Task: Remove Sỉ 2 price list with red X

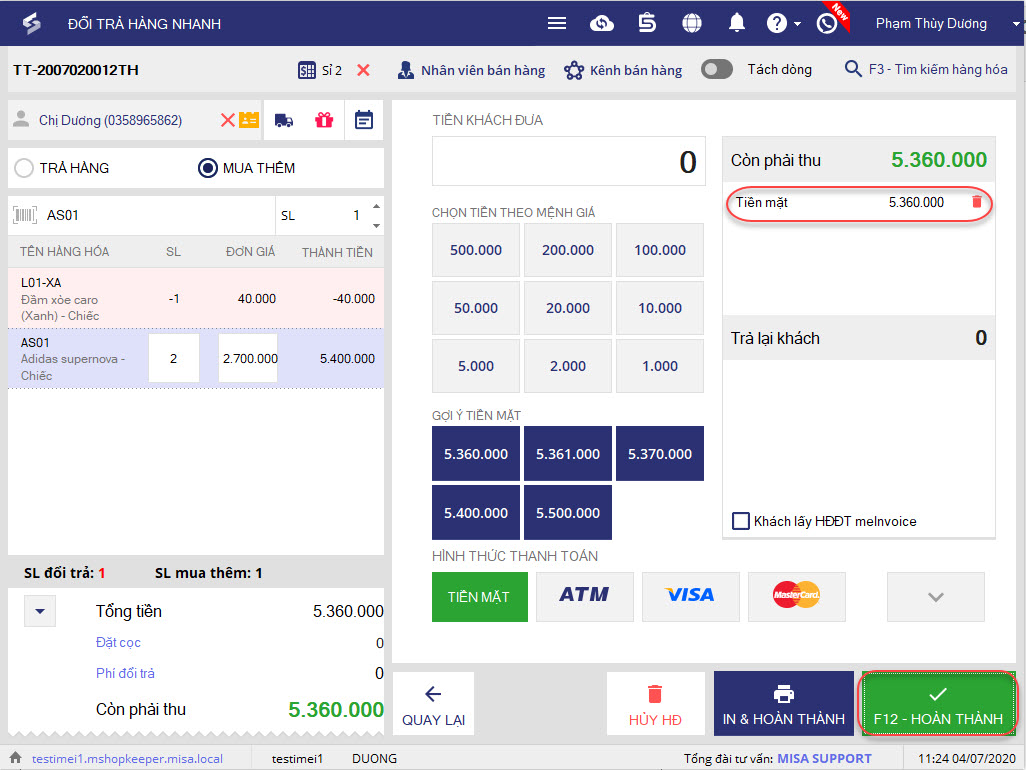Action: [363, 70]
